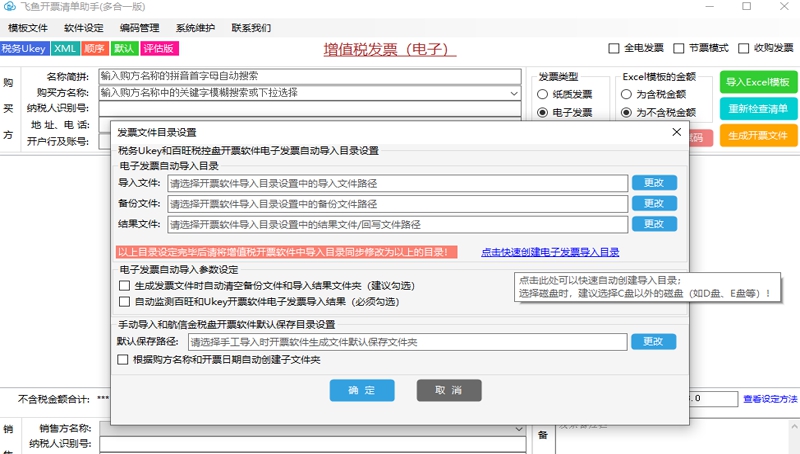Click 更改 button for 默认保存路径
Image resolution: width=800 pixels, height=454 pixels.
coord(654,341)
